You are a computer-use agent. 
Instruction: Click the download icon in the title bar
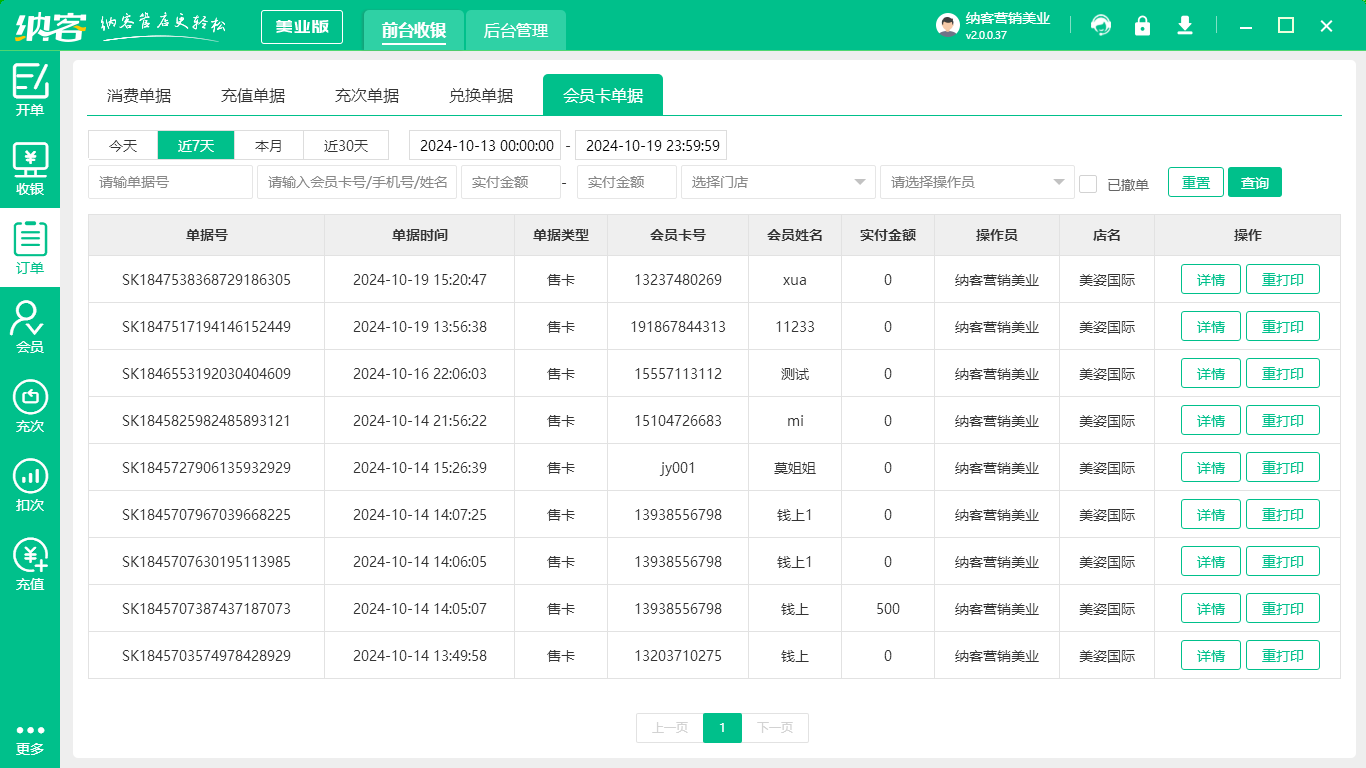1184,26
